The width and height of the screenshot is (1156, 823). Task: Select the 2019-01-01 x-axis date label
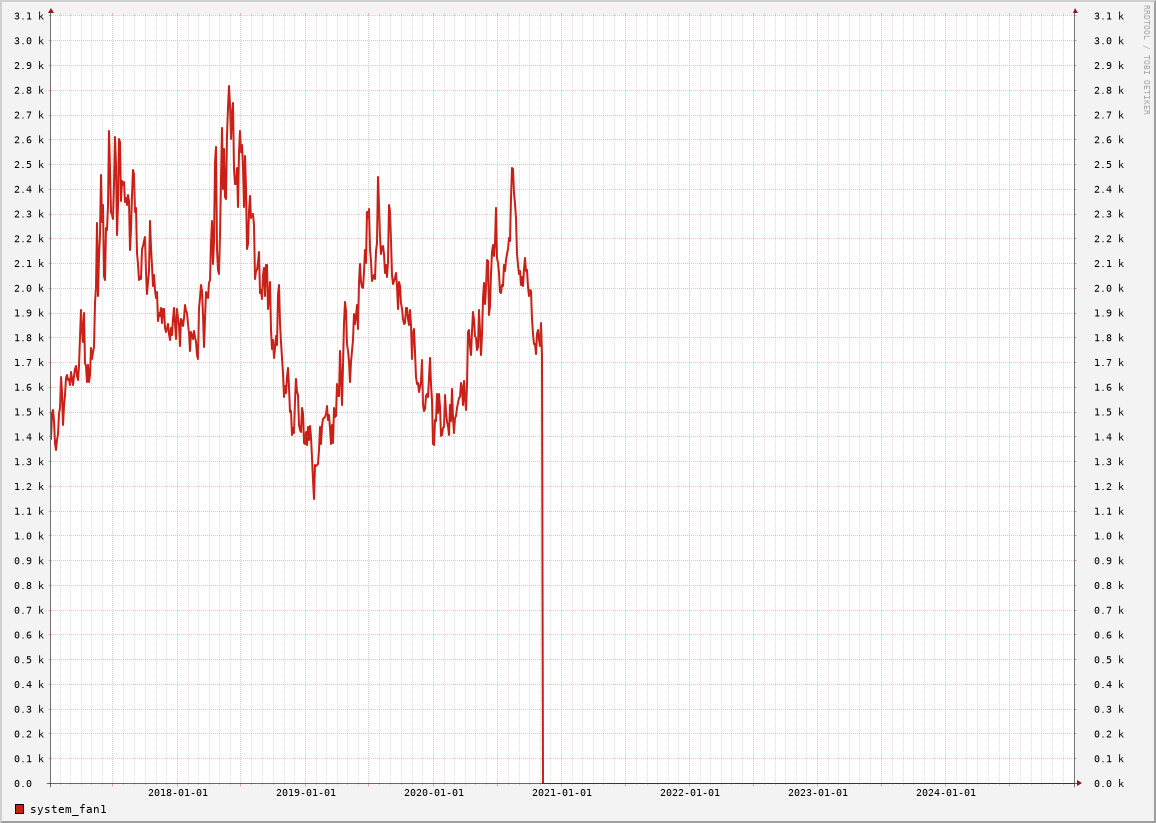[x=306, y=793]
